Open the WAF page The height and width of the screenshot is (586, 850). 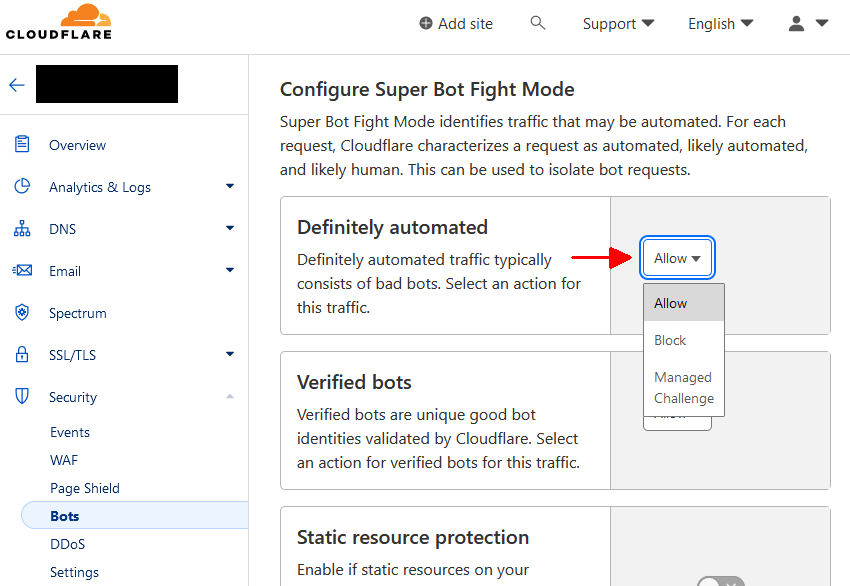tap(64, 460)
